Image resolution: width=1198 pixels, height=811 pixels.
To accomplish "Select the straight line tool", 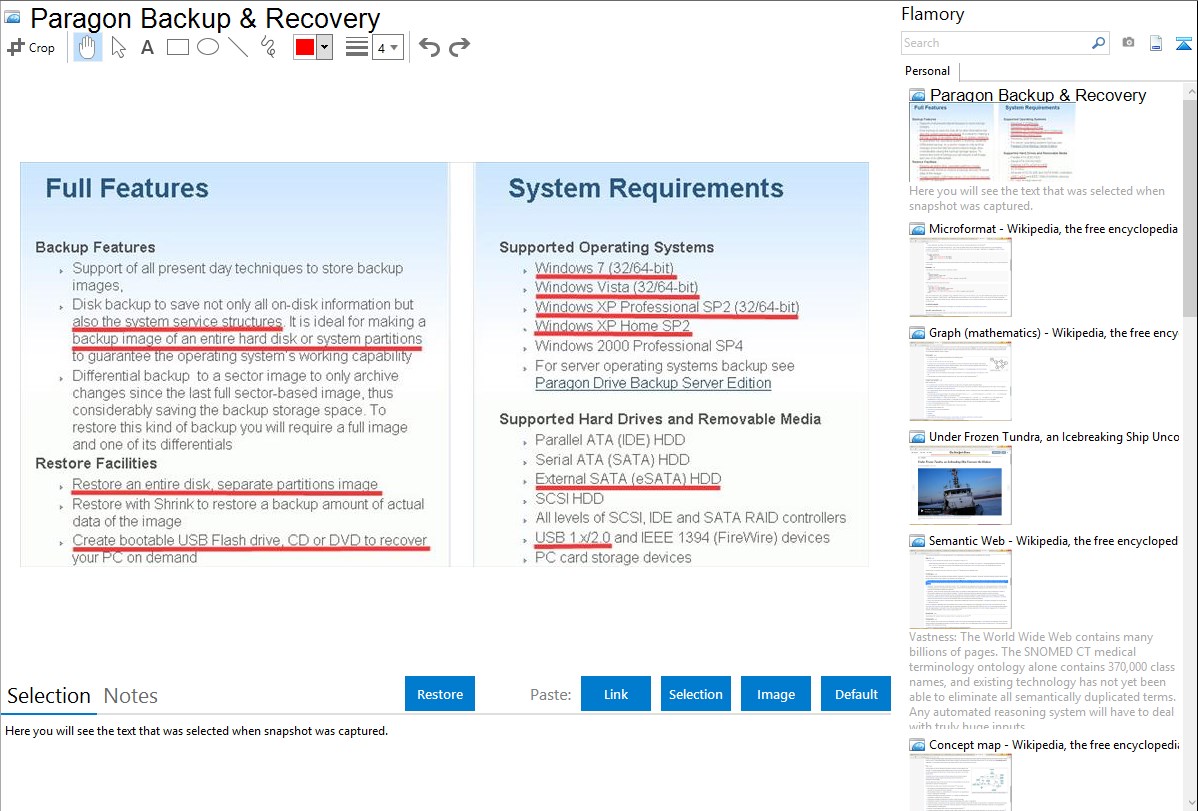I will pos(238,47).
